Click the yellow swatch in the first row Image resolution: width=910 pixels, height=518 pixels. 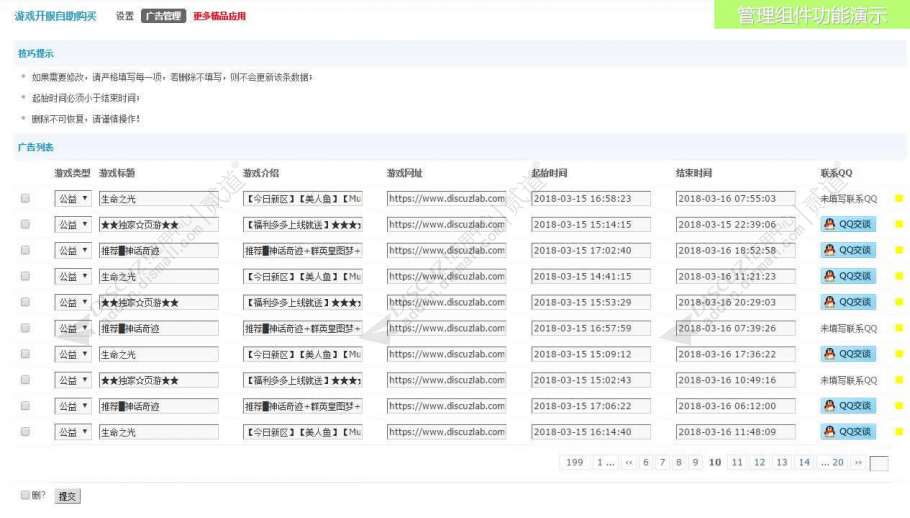(899, 198)
